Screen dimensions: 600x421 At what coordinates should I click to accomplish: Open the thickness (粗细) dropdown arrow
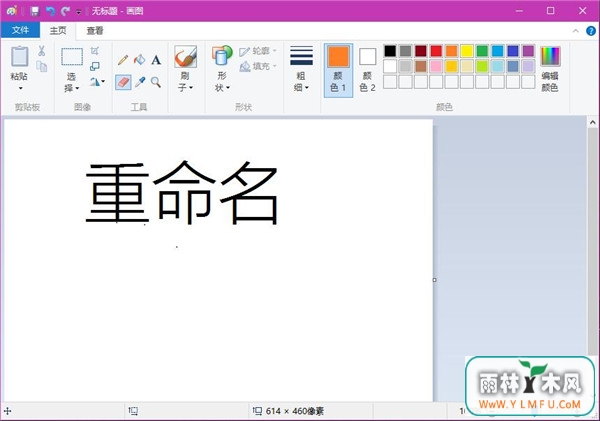pyautogui.click(x=307, y=88)
